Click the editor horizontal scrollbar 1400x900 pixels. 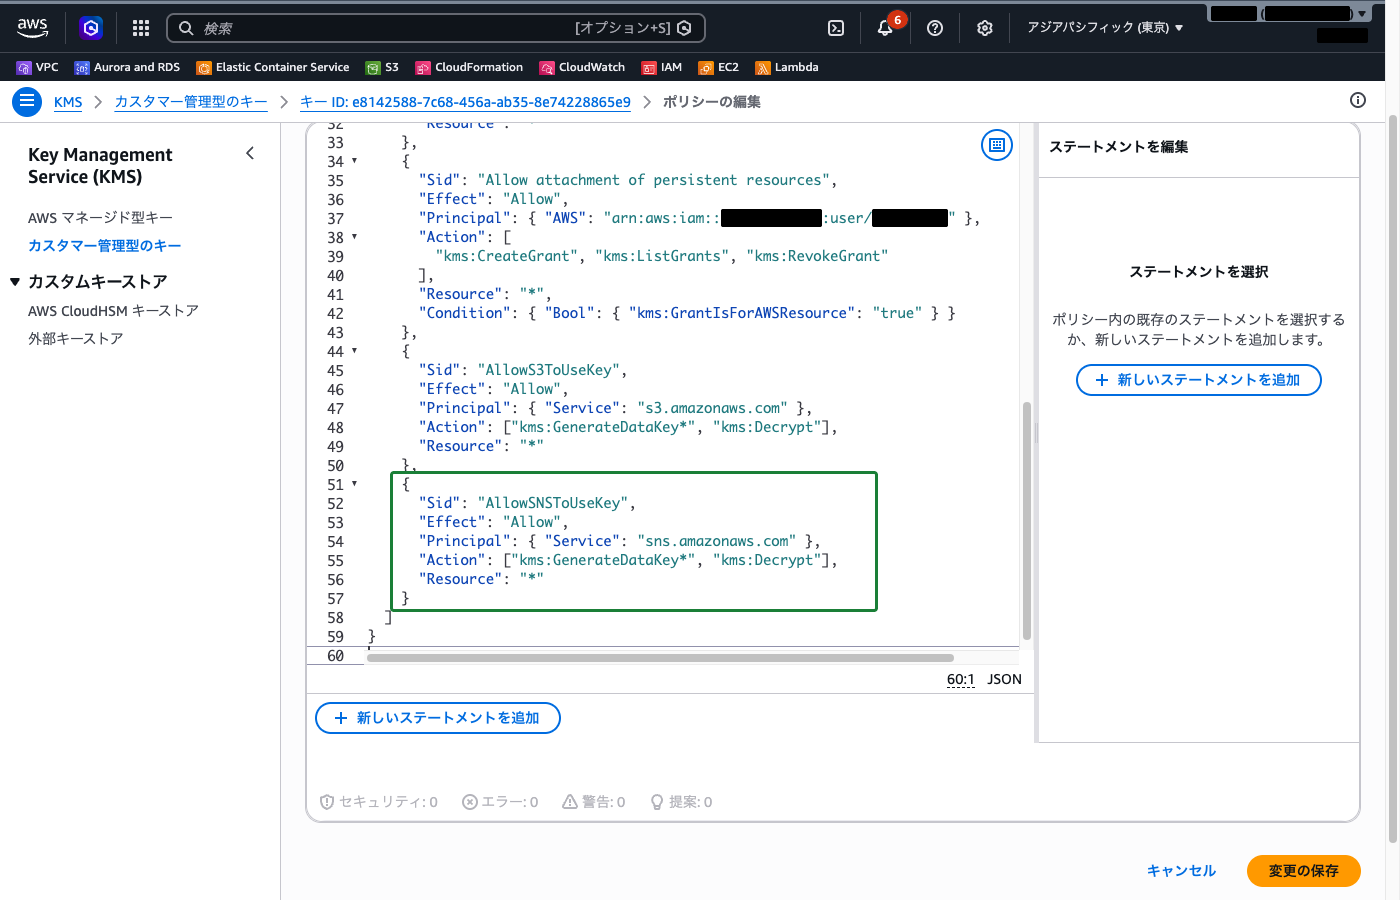pos(660,658)
